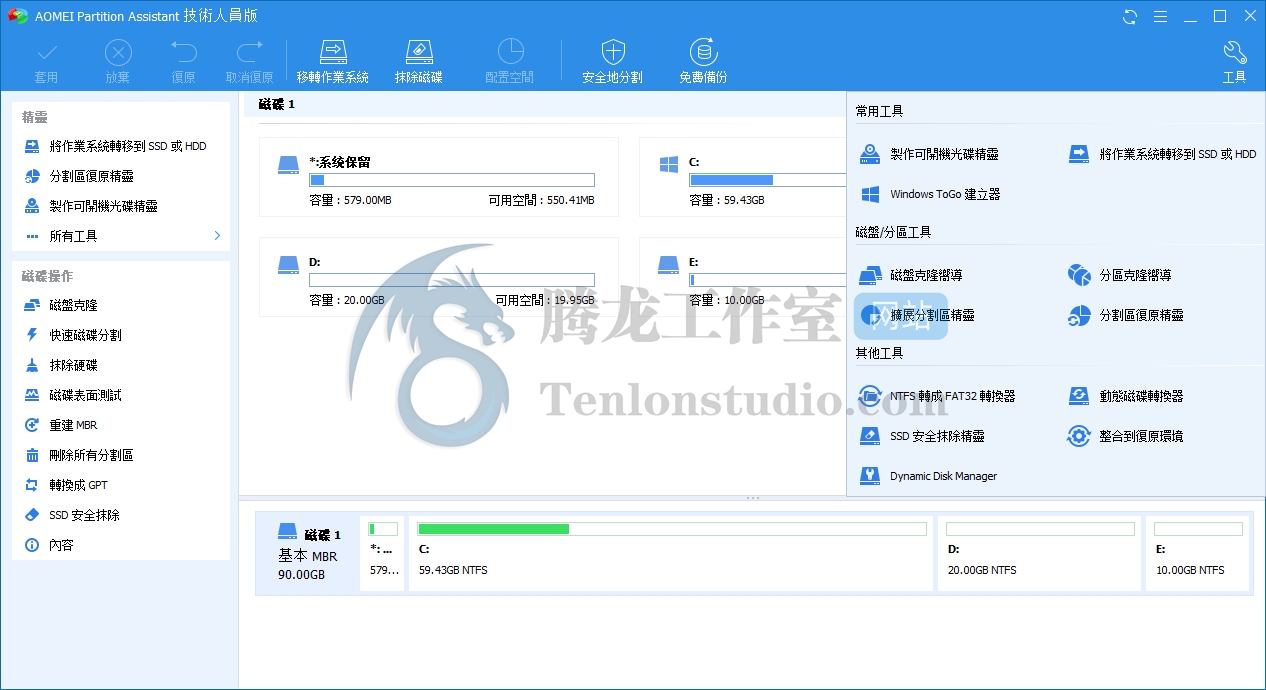Viewport: 1266px width, 690px height.
Task: Open the hamburger menu in title bar
Action: pyautogui.click(x=1160, y=16)
